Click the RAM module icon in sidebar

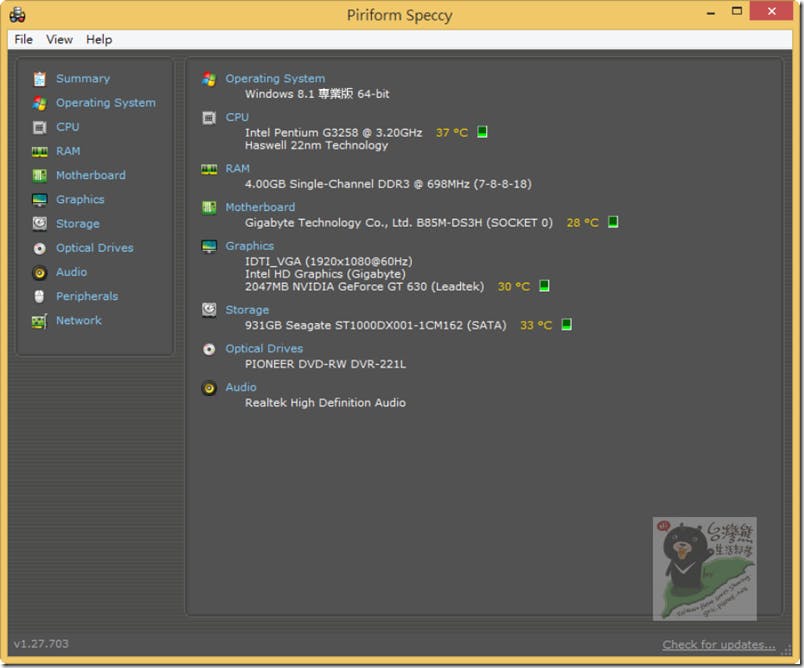click(x=39, y=151)
